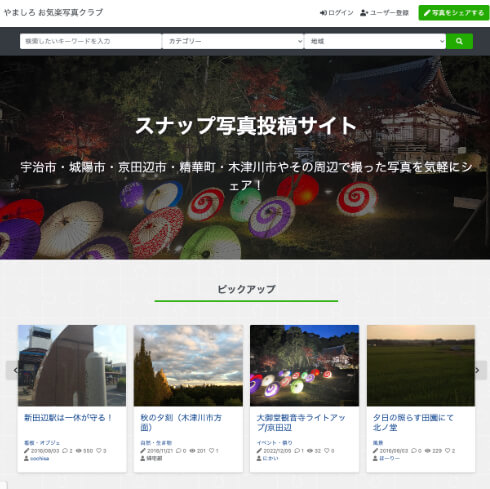Open the 地域 region dropdown
Image resolution: width=490 pixels, height=489 pixels.
(375, 41)
